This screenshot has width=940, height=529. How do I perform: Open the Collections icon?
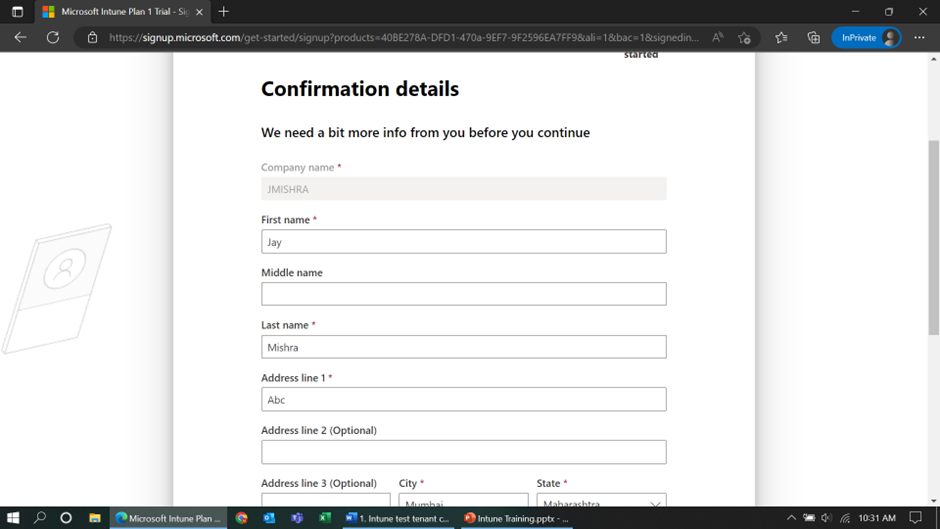814,37
